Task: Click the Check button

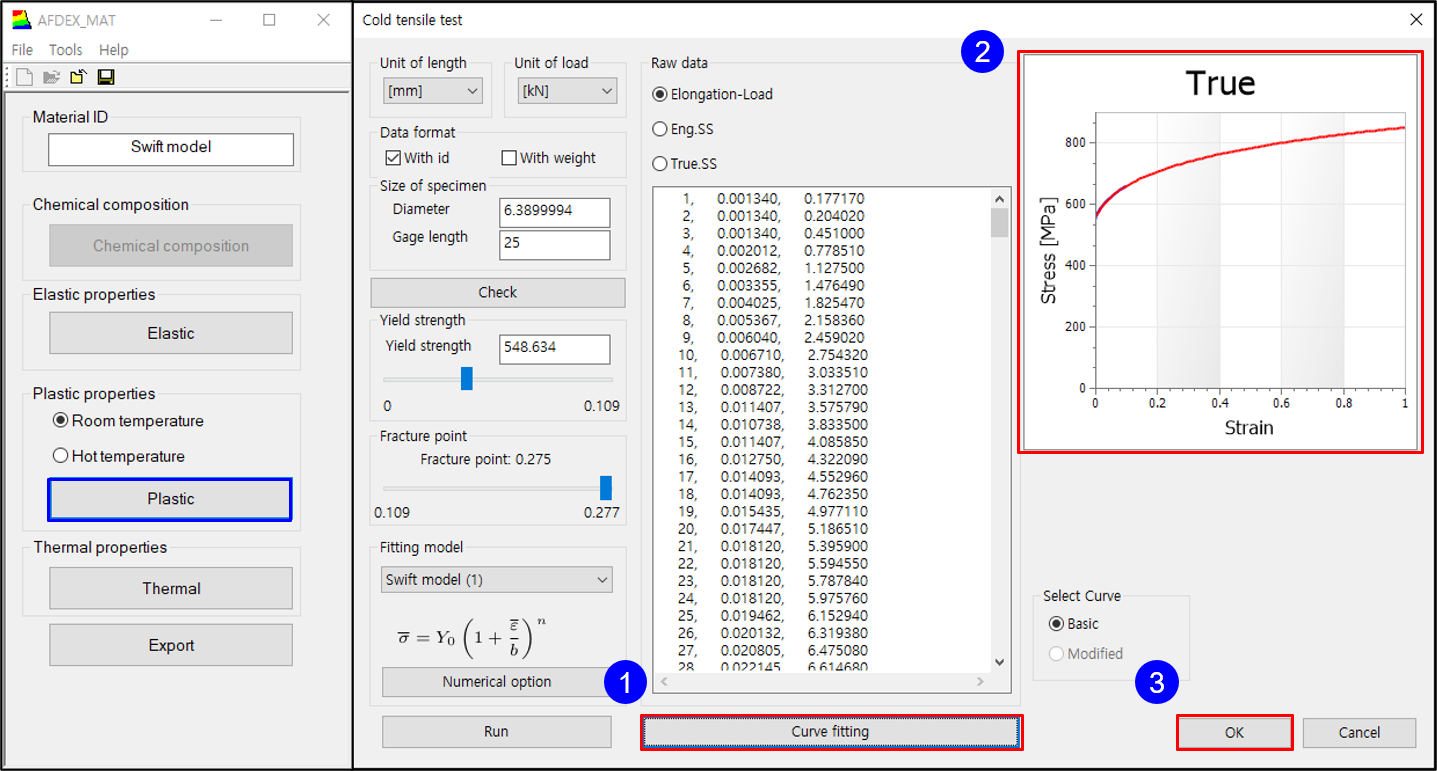Action: coord(498,292)
